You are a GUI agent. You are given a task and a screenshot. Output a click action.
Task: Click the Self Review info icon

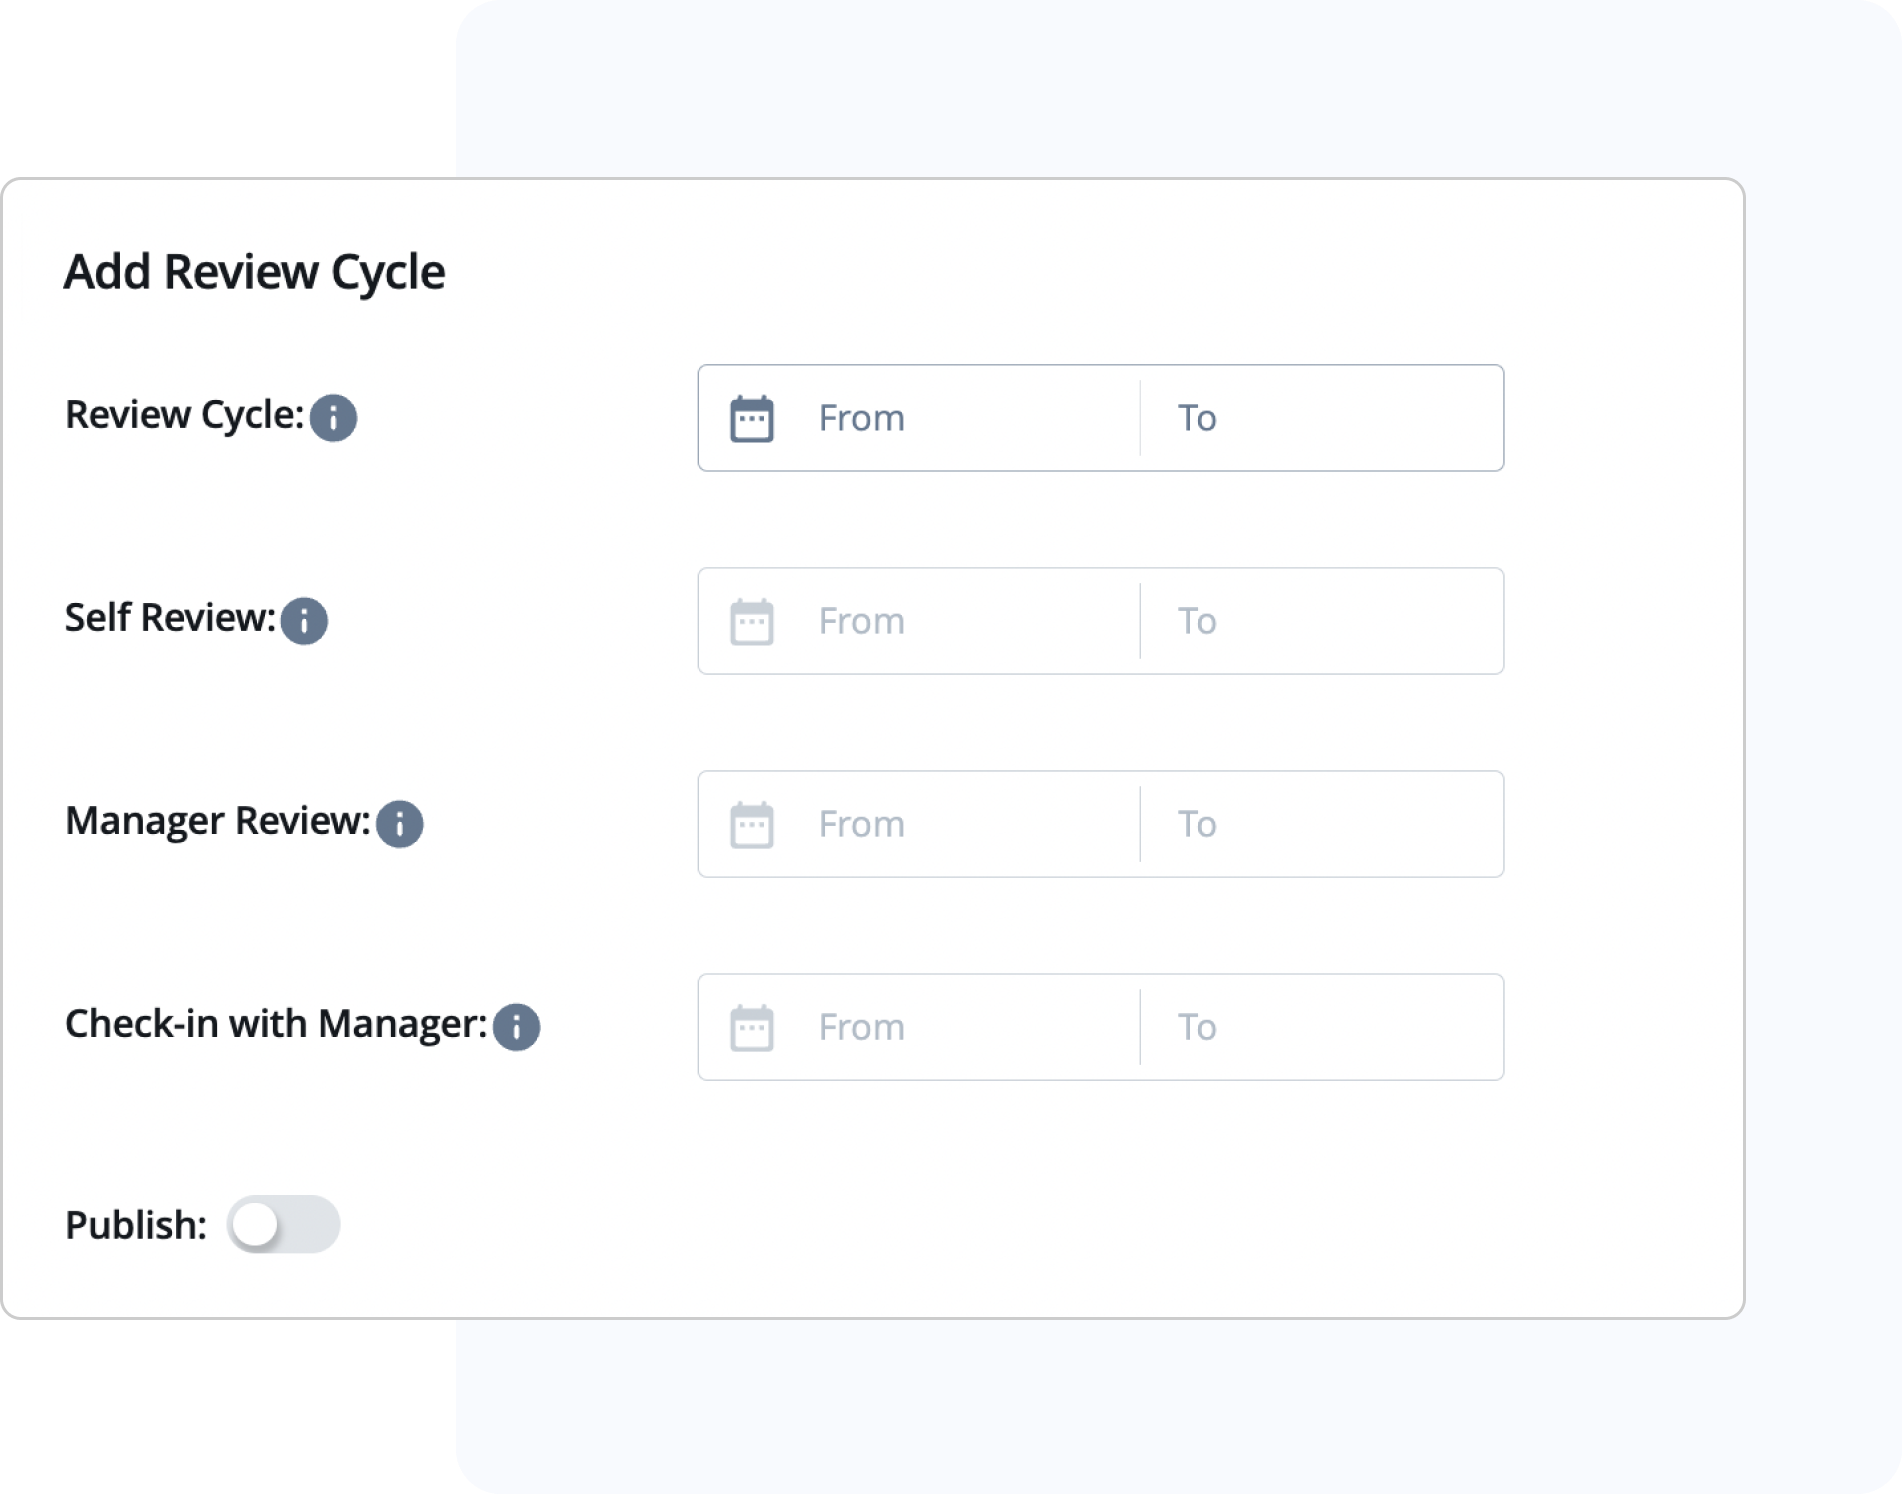click(305, 622)
